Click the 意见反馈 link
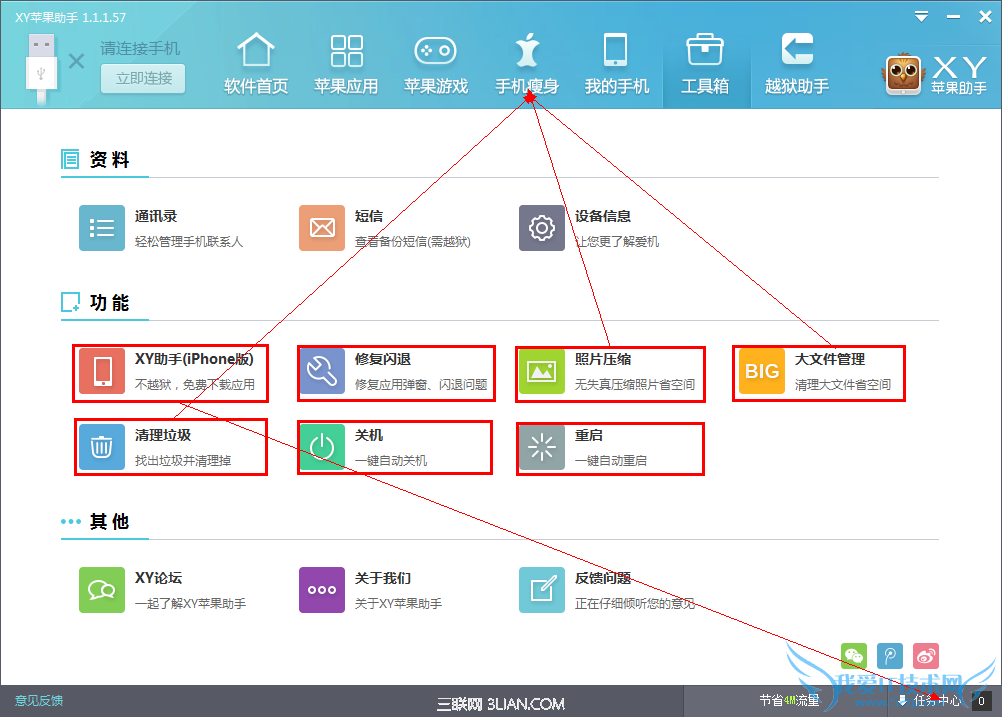The height and width of the screenshot is (717, 1002). [39, 700]
